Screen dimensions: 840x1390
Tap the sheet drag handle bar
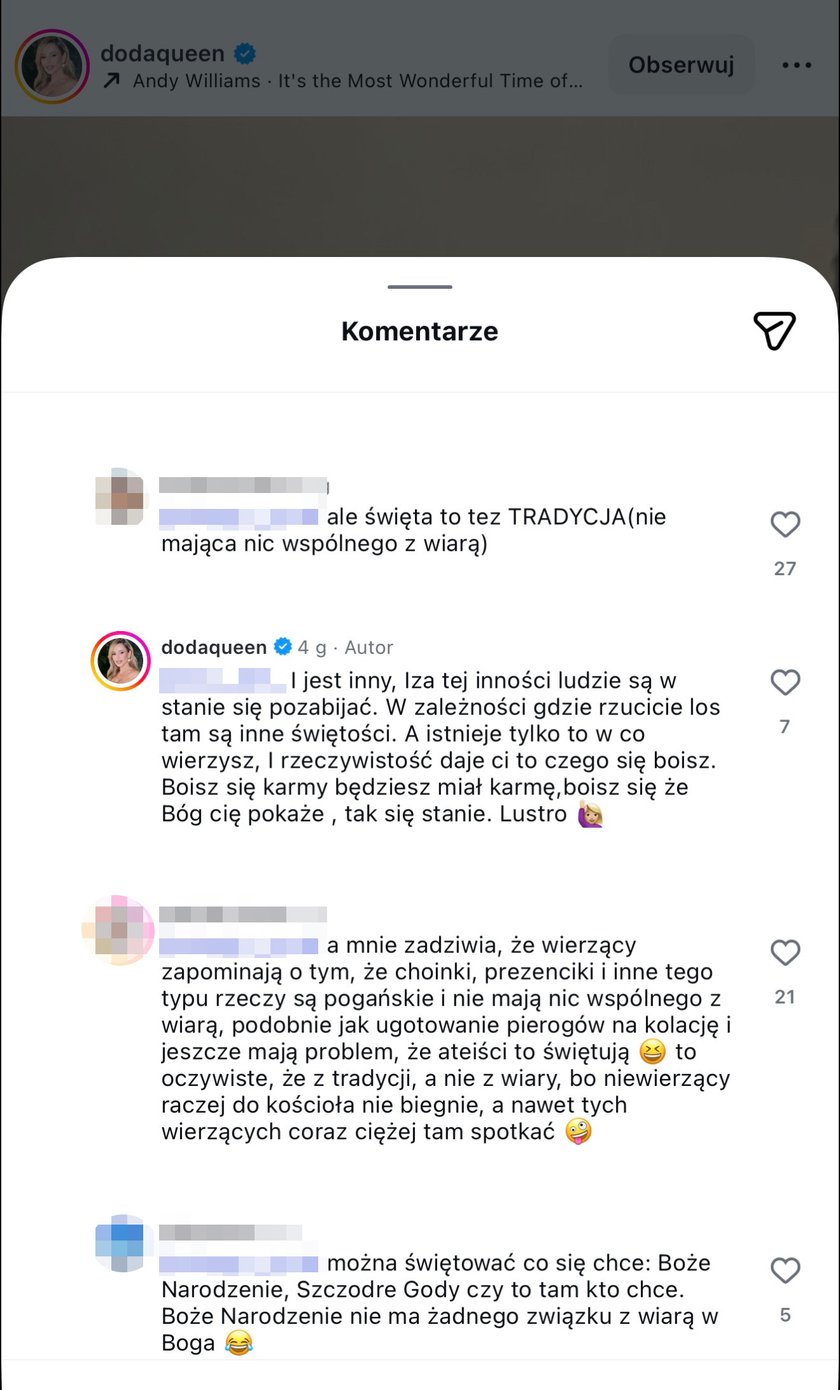tap(420, 288)
